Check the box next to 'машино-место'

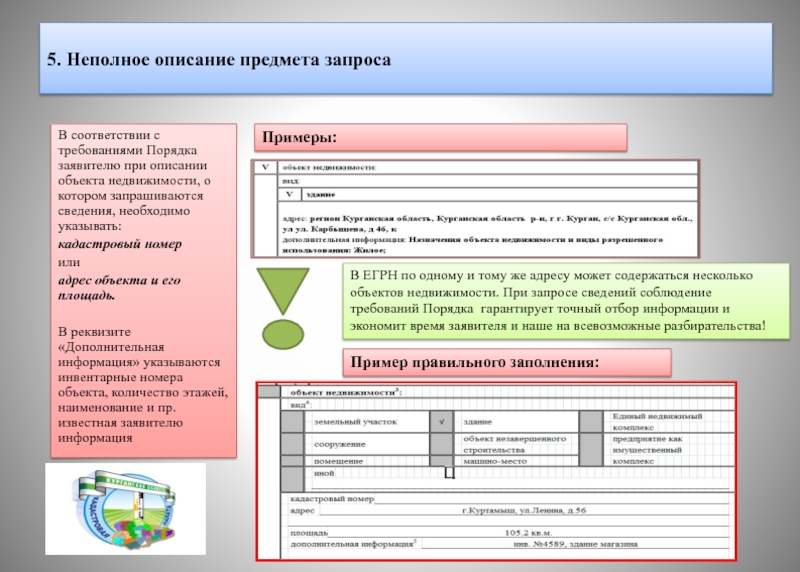(441, 461)
